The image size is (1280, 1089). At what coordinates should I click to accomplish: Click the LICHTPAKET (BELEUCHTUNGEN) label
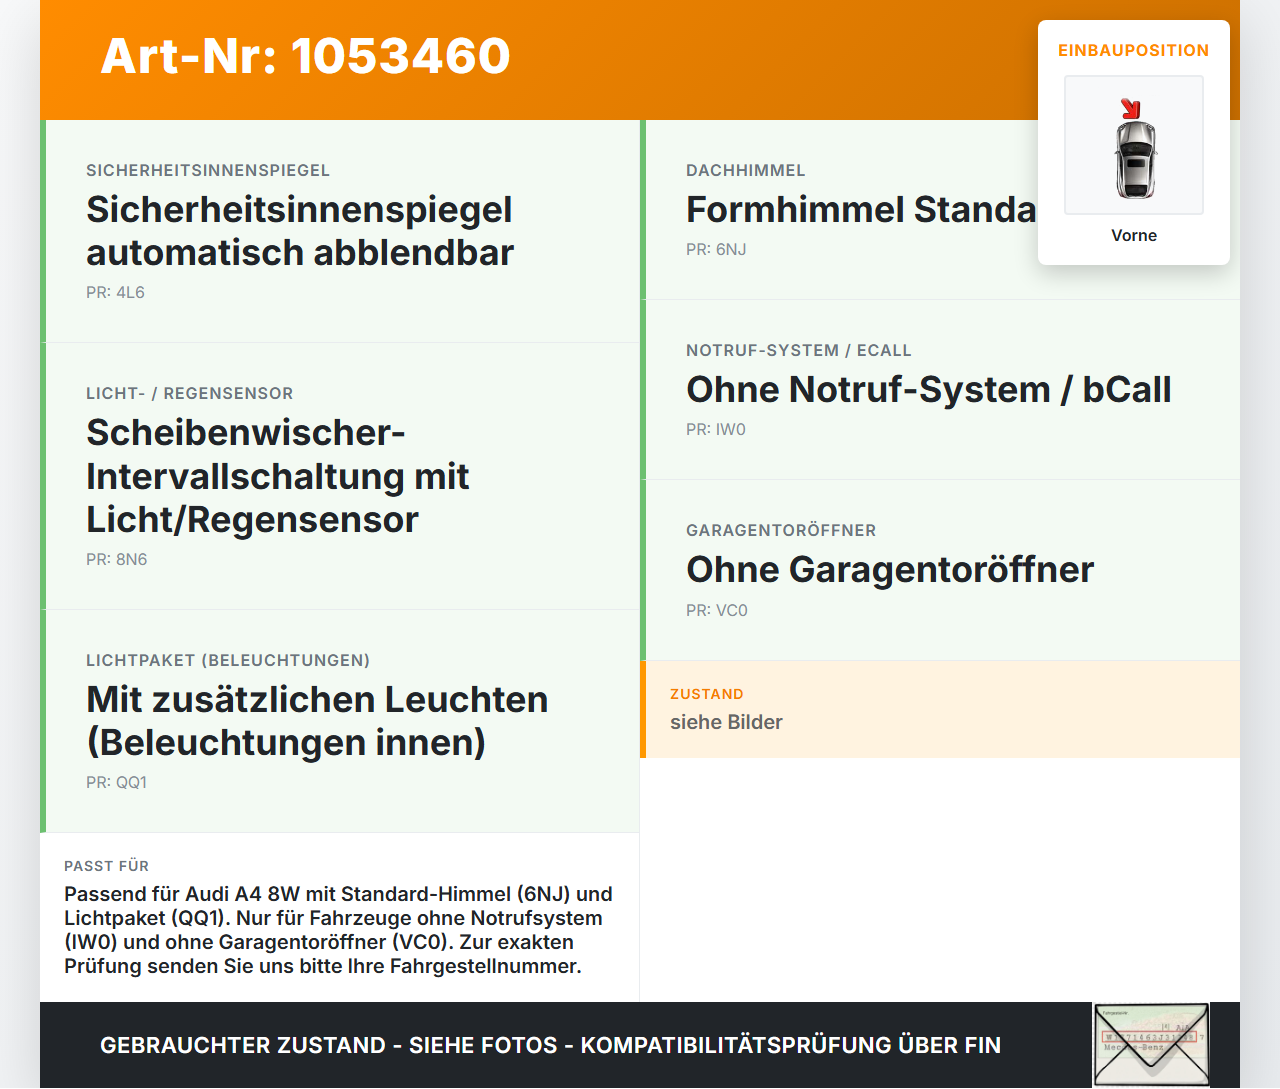tap(228, 660)
